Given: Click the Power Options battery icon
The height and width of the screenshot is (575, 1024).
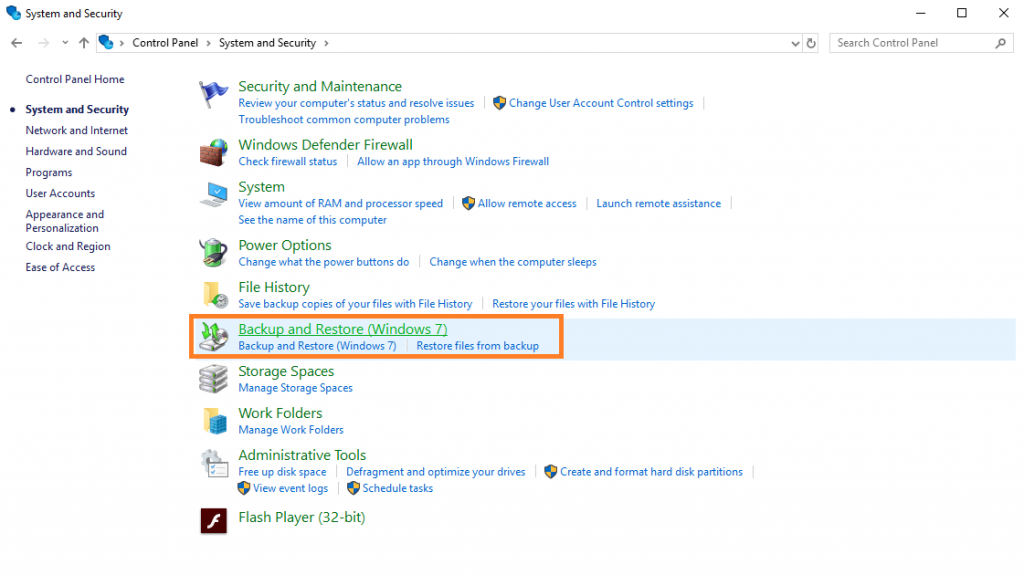Looking at the screenshot, I should click(x=214, y=252).
